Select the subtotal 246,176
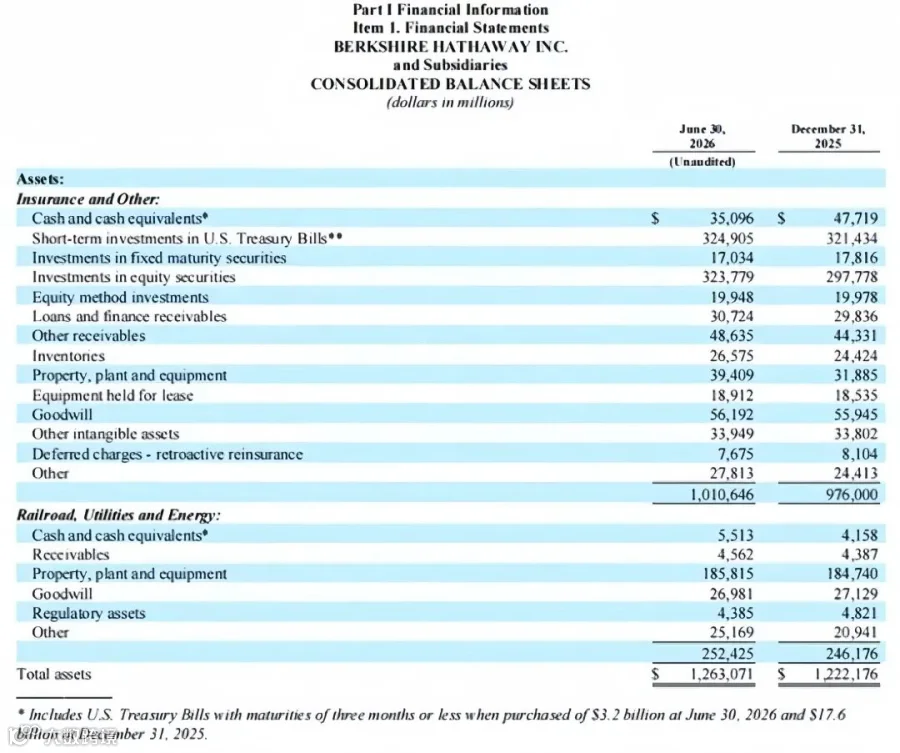This screenshot has height=753, width=900. (x=852, y=654)
